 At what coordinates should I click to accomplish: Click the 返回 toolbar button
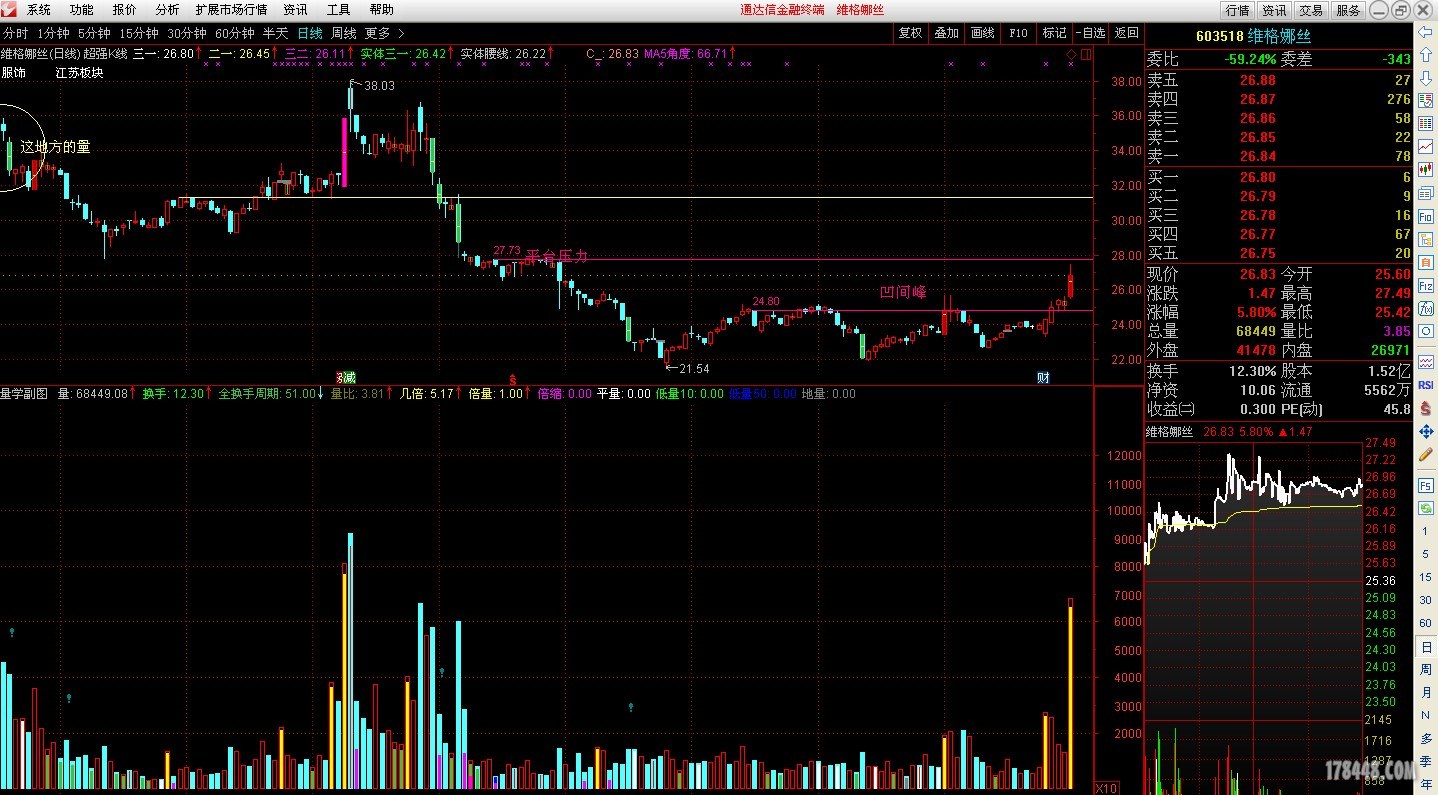(x=1126, y=33)
